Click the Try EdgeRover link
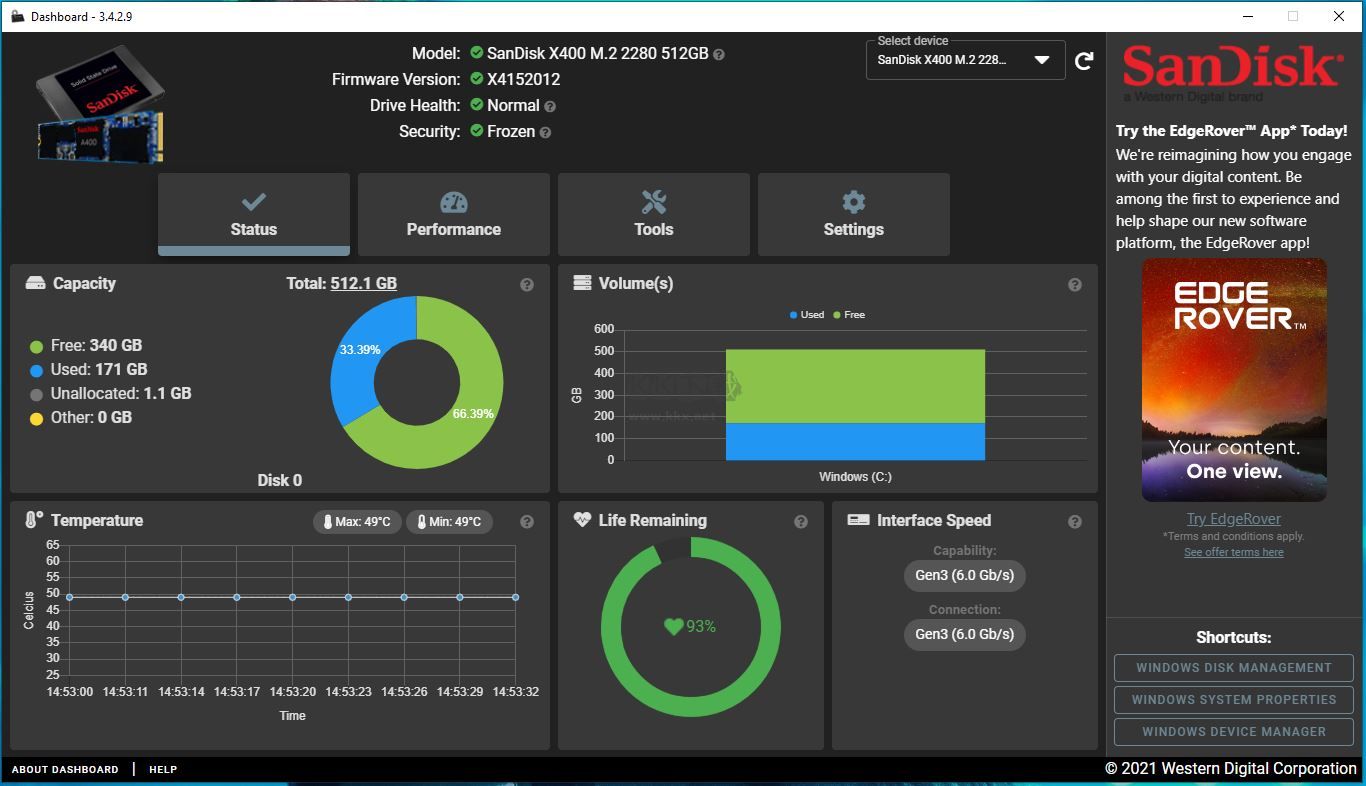Viewport: 1366px width, 786px height. point(1233,518)
